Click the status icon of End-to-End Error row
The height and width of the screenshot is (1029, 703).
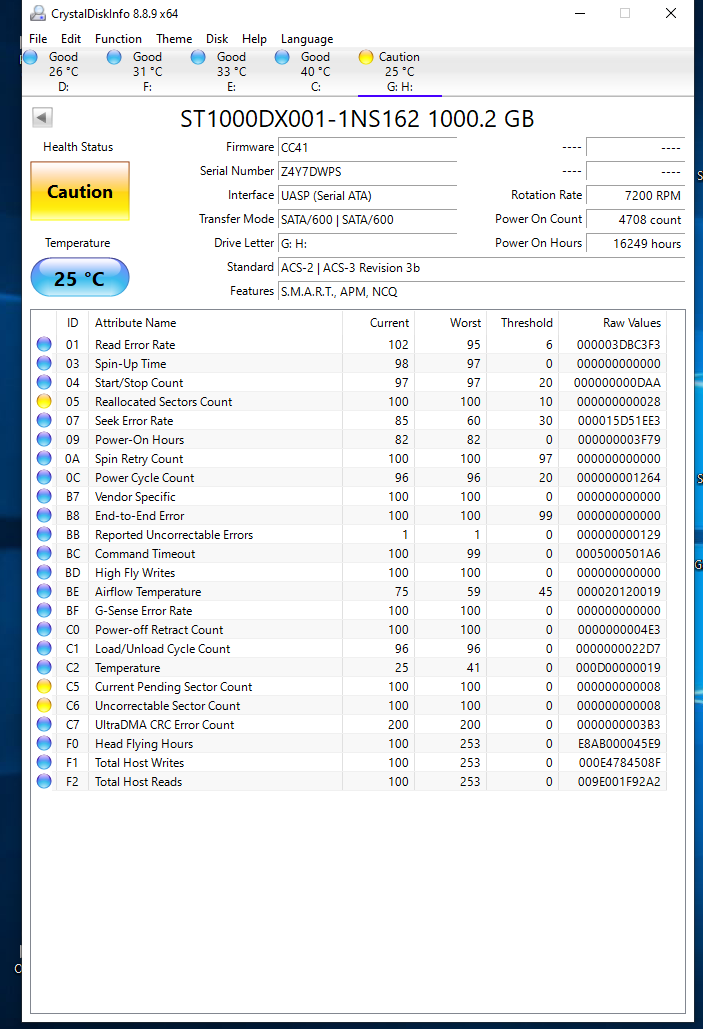44,515
